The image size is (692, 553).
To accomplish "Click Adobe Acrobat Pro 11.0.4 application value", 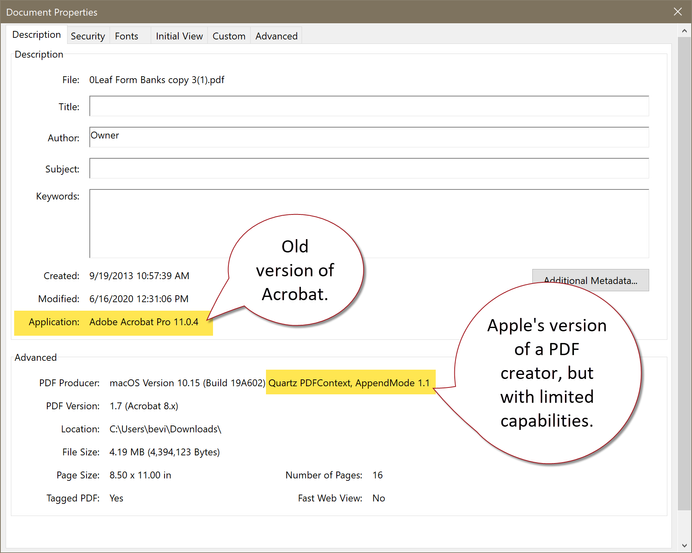I will pyautogui.click(x=144, y=322).
